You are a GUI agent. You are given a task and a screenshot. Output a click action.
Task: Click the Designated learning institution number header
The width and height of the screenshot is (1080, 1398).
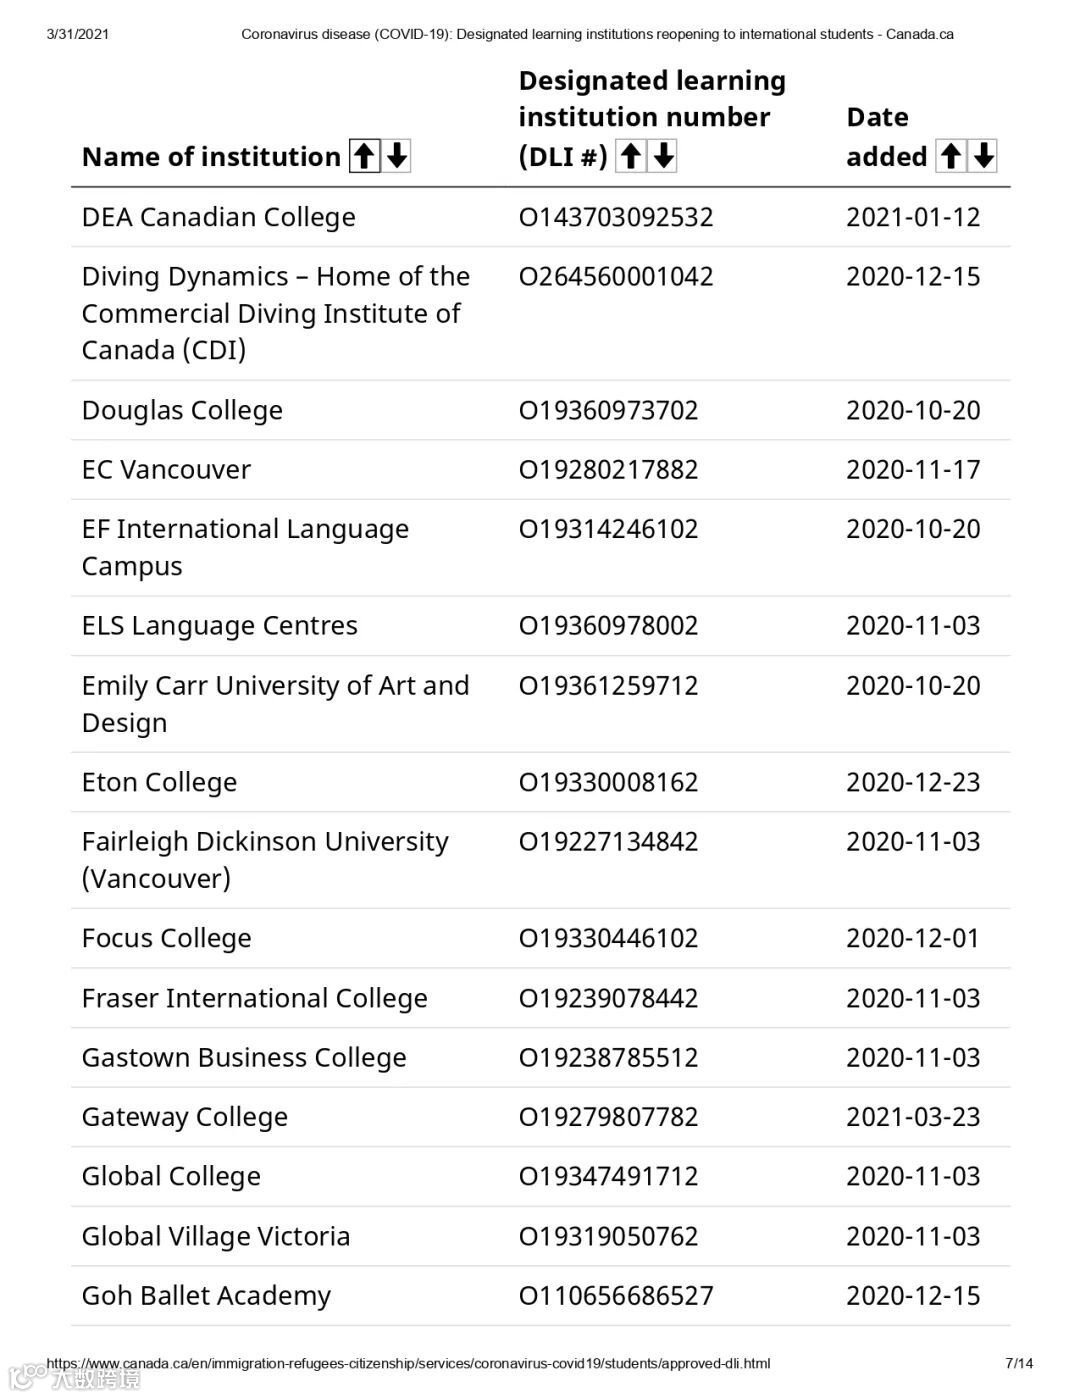pos(652,118)
